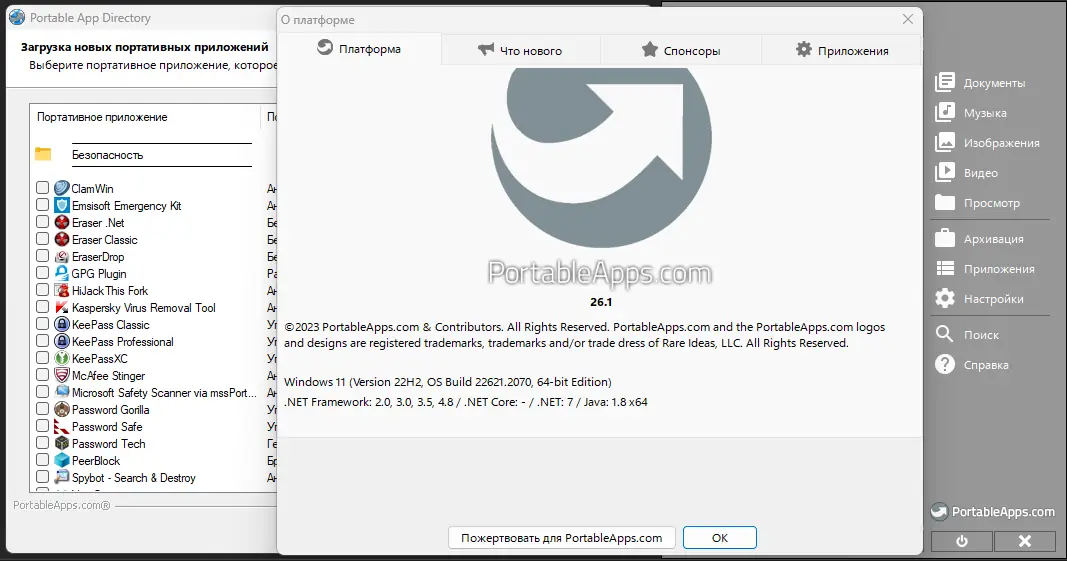The image size is (1067, 561).
Task: Open the Настройки gear icon
Action: 945,298
